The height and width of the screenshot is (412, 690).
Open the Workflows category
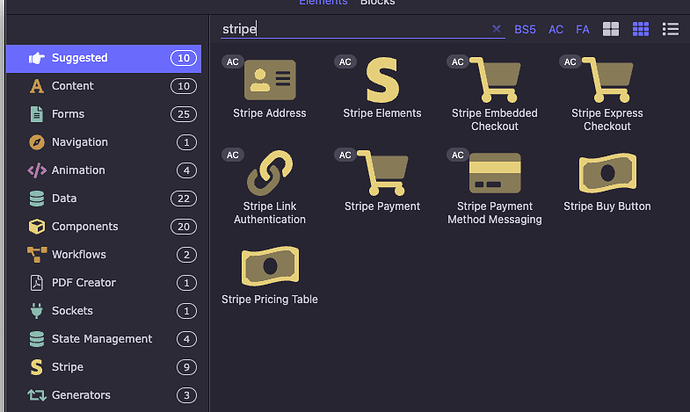pos(103,255)
